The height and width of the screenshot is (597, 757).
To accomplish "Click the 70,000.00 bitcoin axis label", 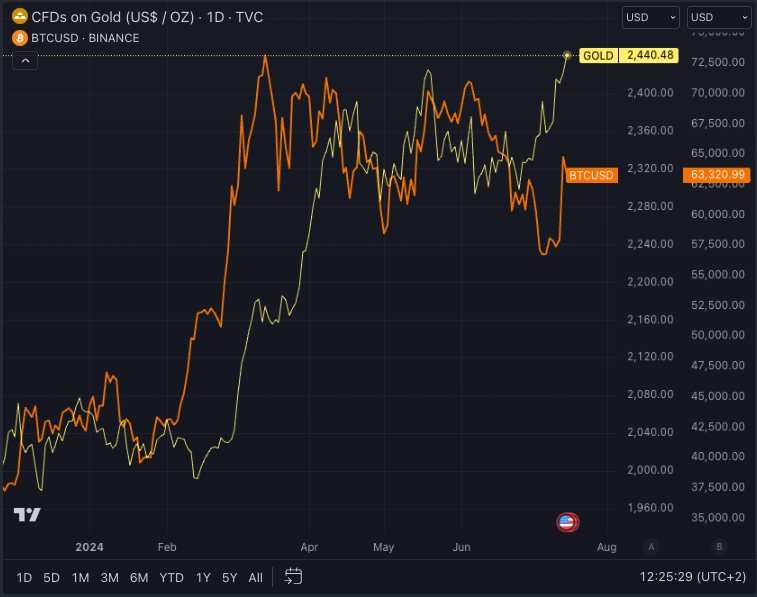I will coord(717,93).
